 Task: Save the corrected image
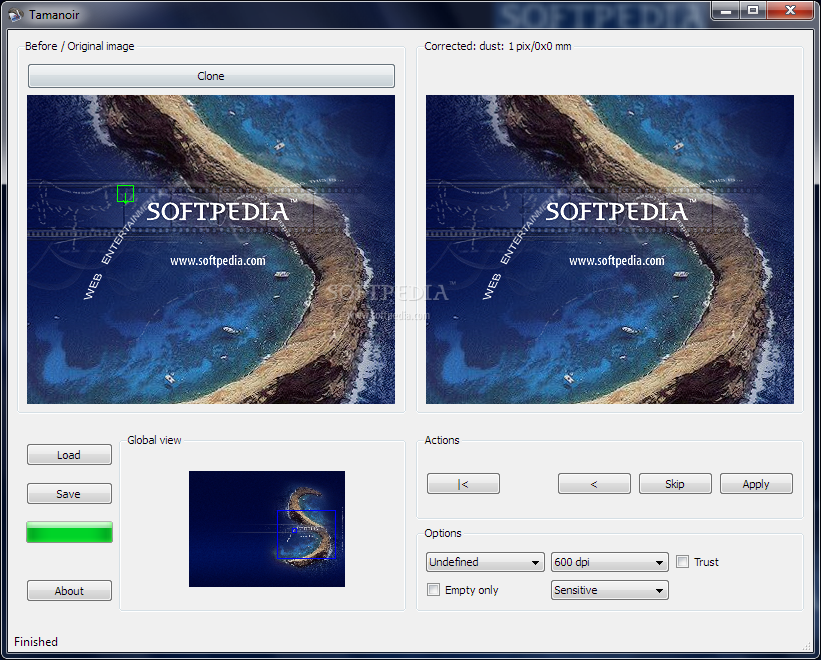pos(69,494)
